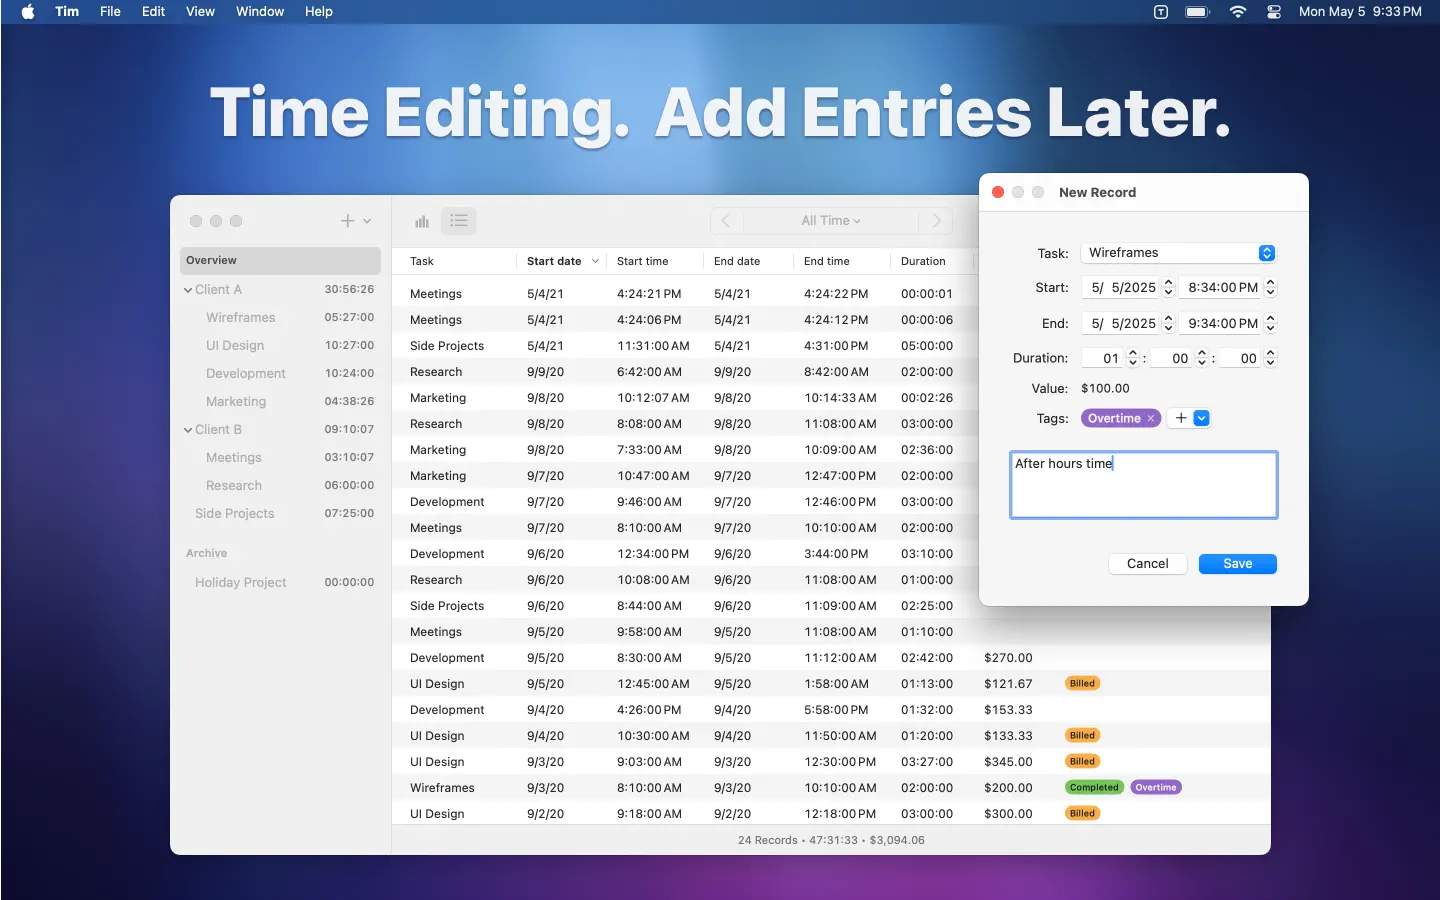Click the Billed tag on $121.67 row
Screen dimensions: 1440x900
click(1082, 684)
